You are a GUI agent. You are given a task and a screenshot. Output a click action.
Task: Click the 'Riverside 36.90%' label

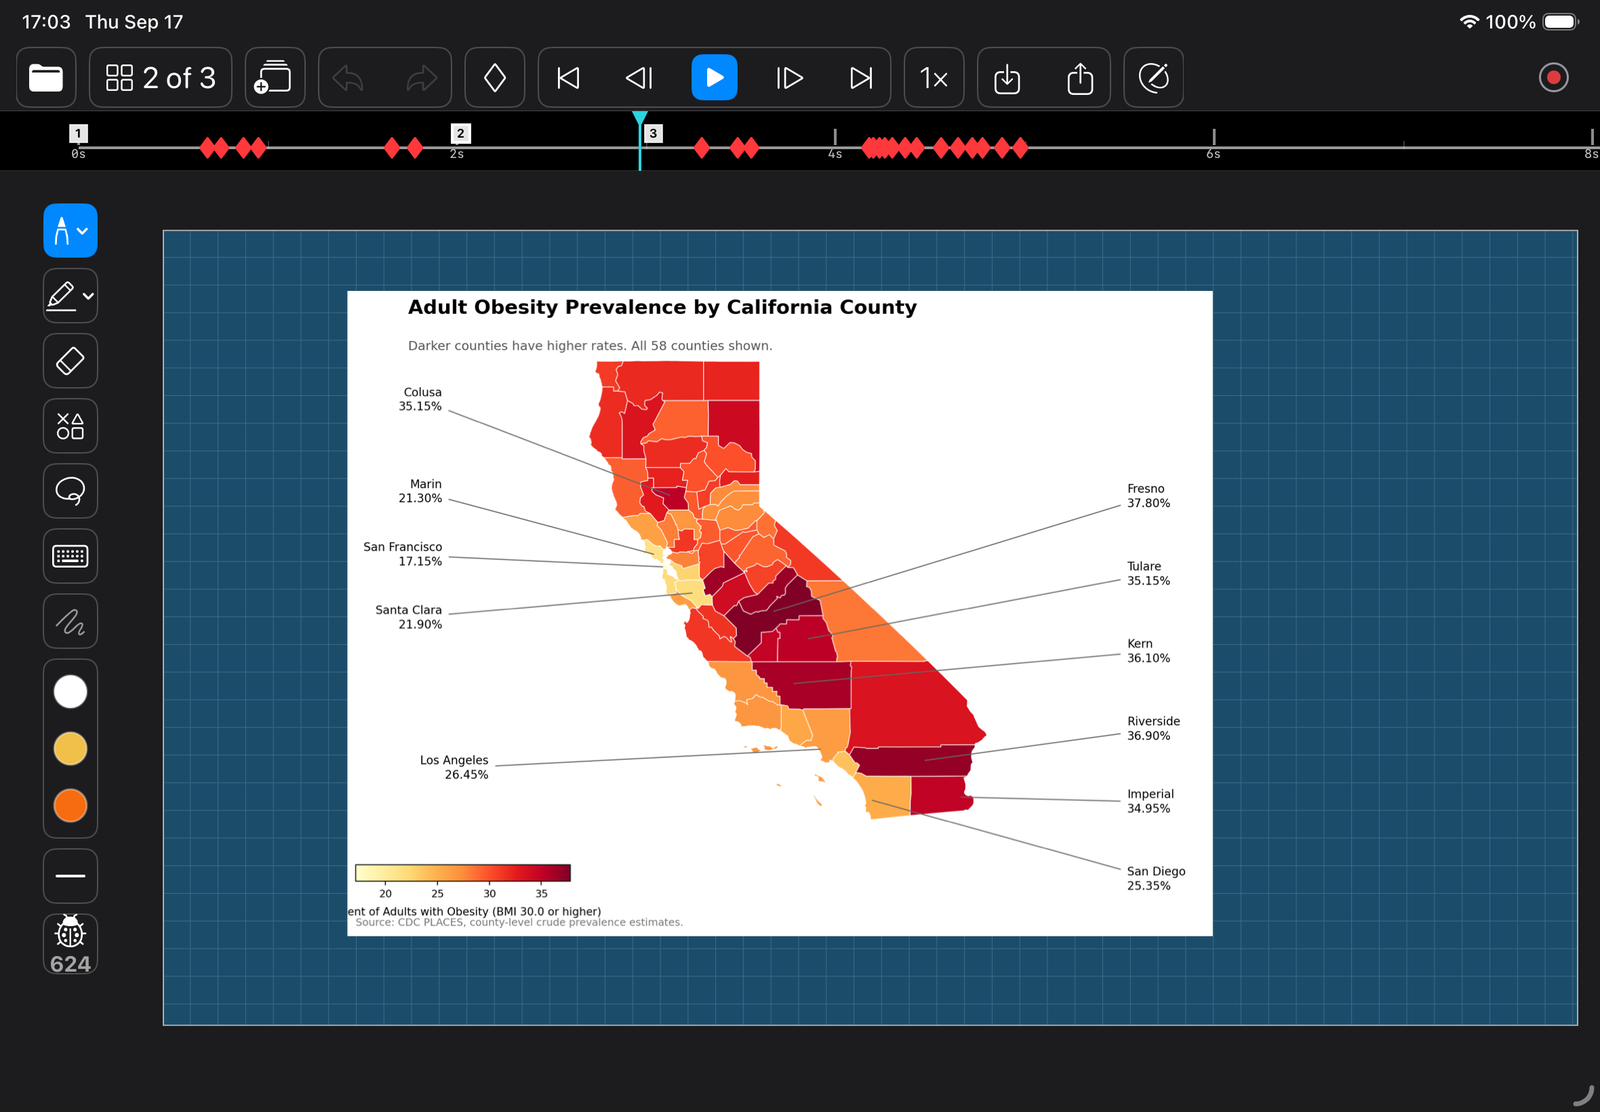pos(1153,728)
